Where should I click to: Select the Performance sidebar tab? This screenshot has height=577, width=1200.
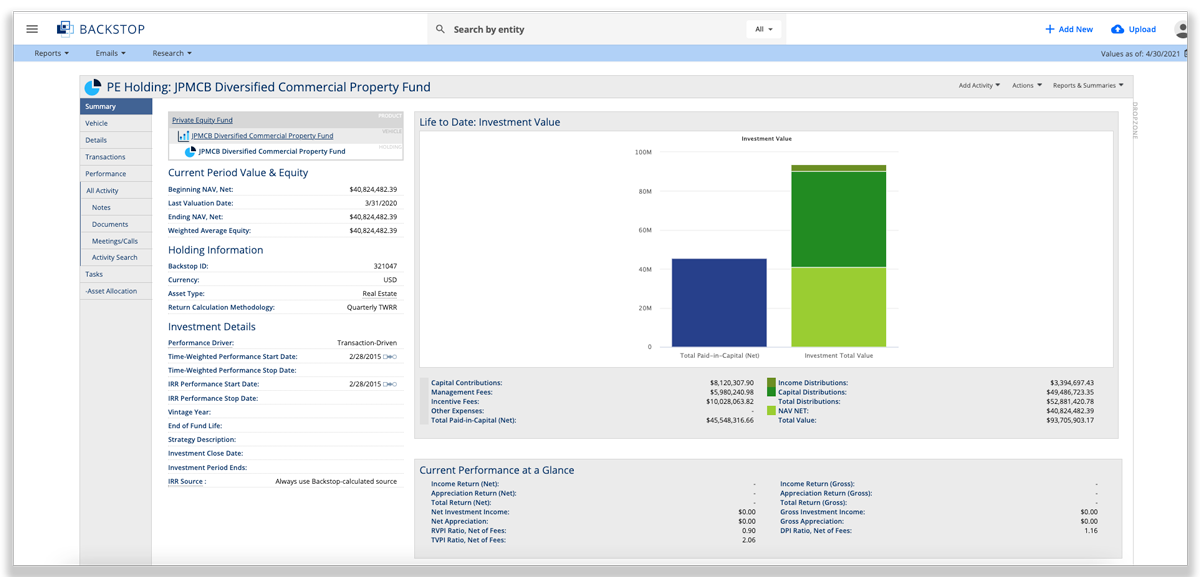point(116,174)
